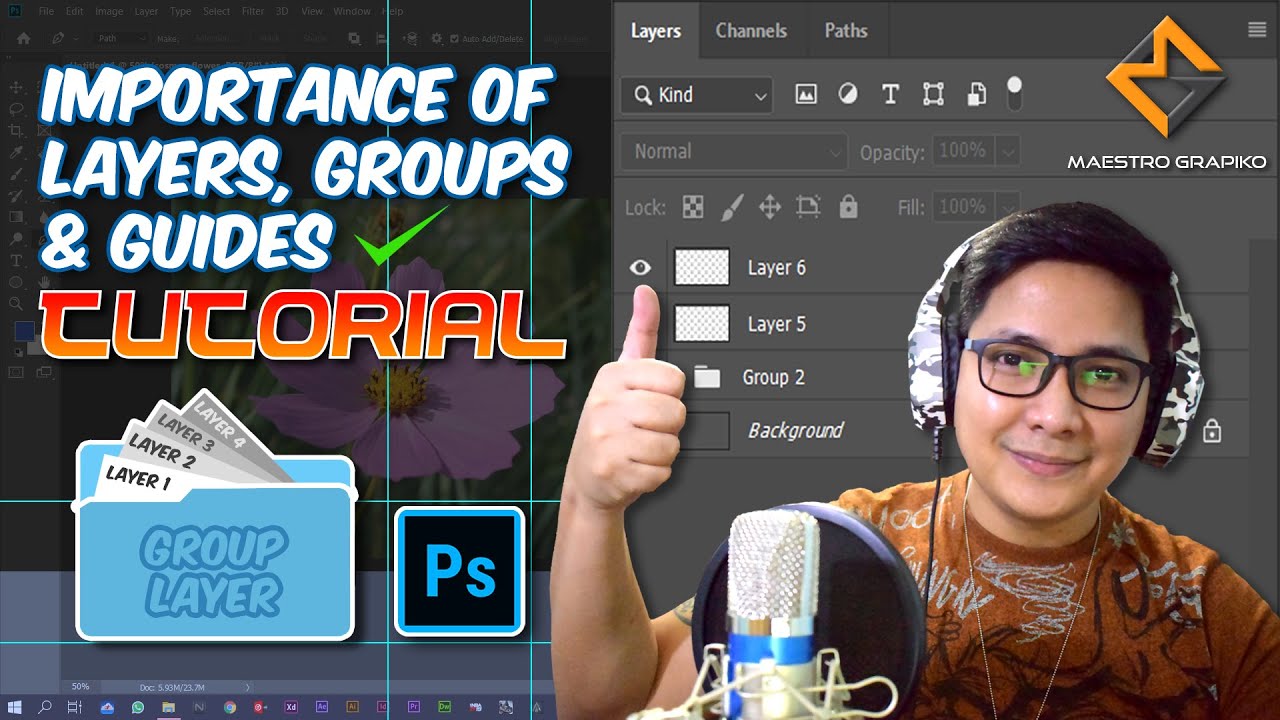Open the Filter menu
1280x720 pixels.
tap(253, 11)
